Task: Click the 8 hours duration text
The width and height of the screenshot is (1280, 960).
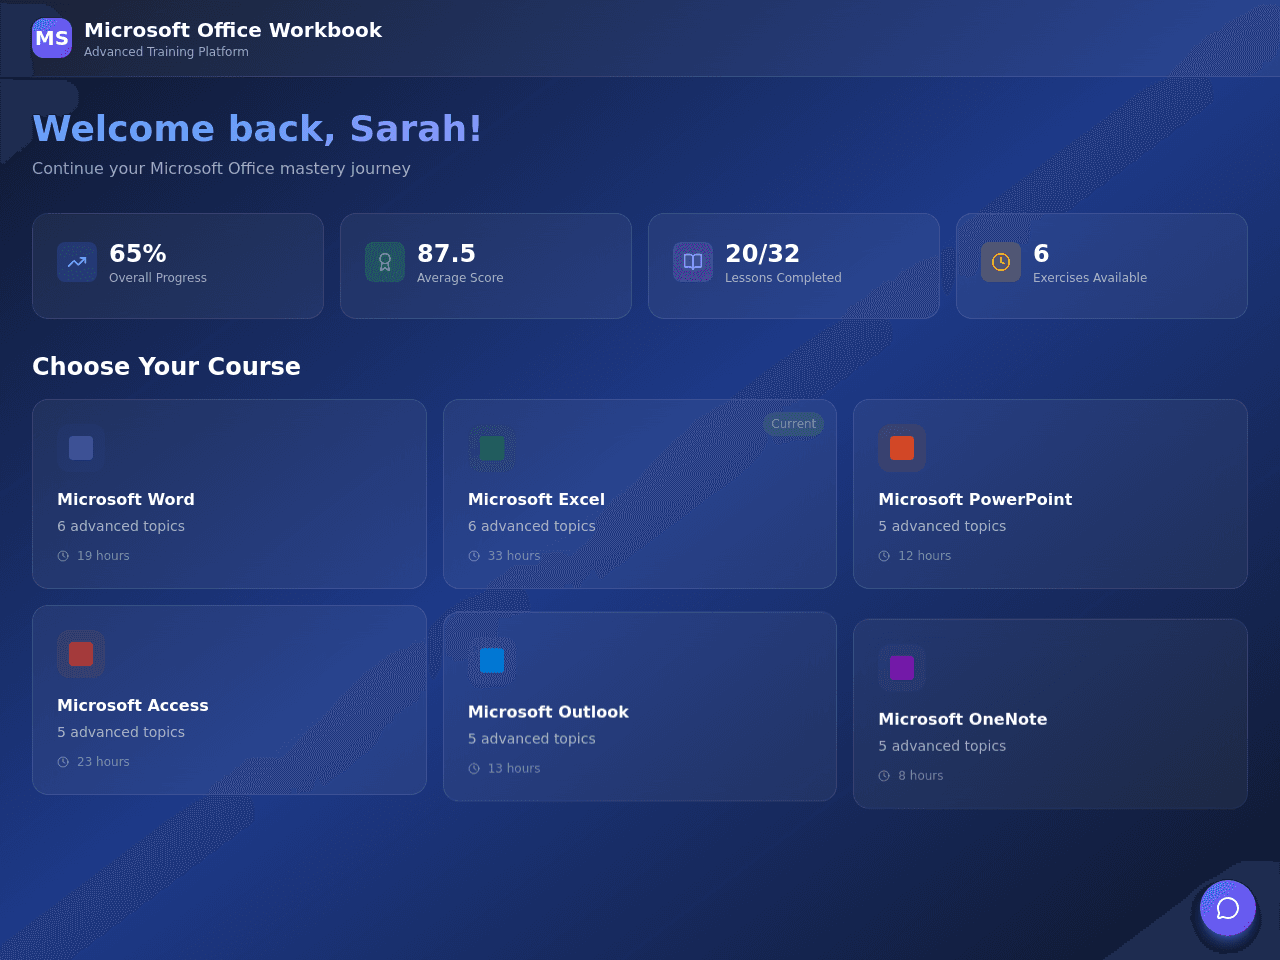Action: pyautogui.click(x=921, y=776)
